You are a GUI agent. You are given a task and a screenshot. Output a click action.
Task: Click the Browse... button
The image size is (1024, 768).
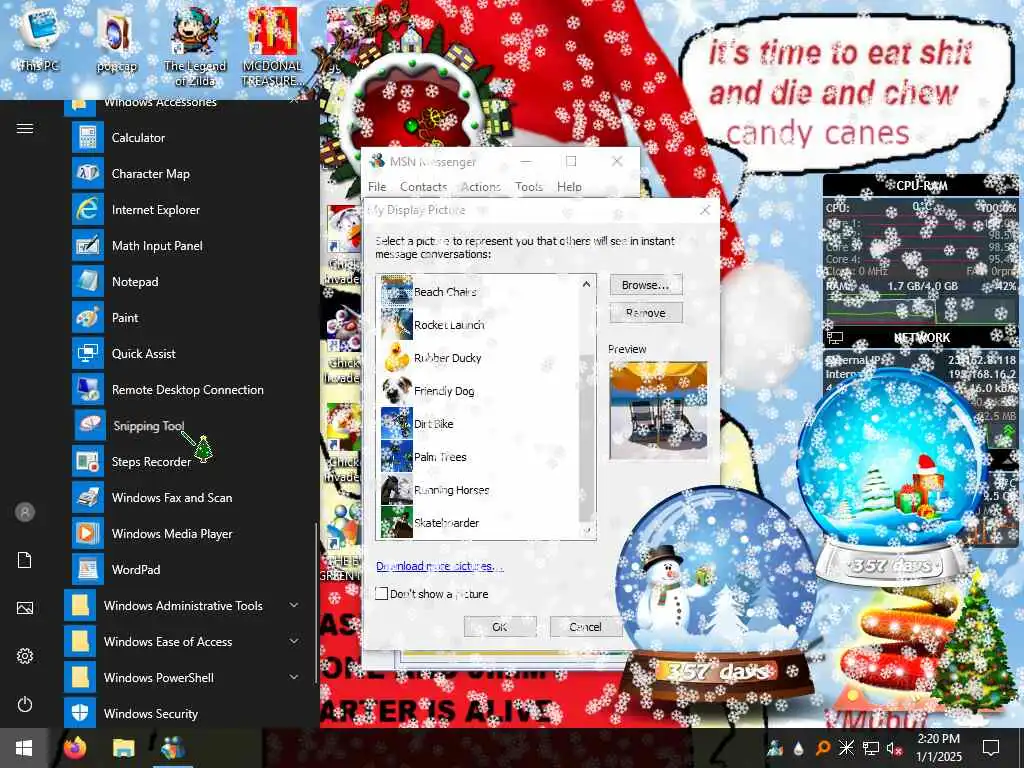pos(646,285)
